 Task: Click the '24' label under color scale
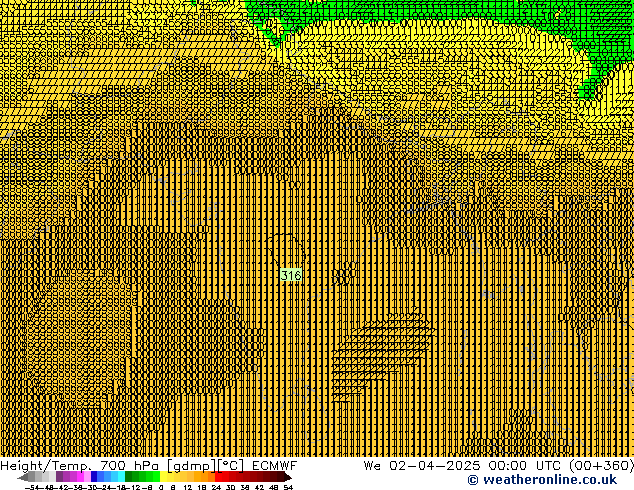[x=216, y=487]
